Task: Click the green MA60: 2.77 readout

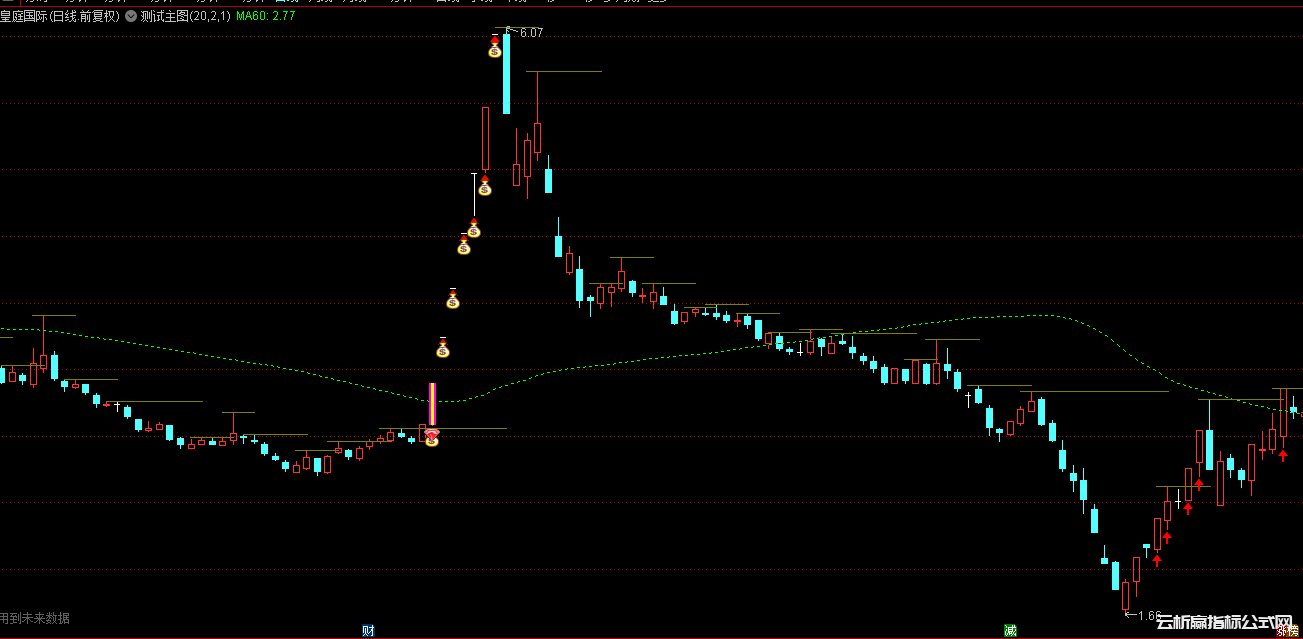Action: pos(266,16)
